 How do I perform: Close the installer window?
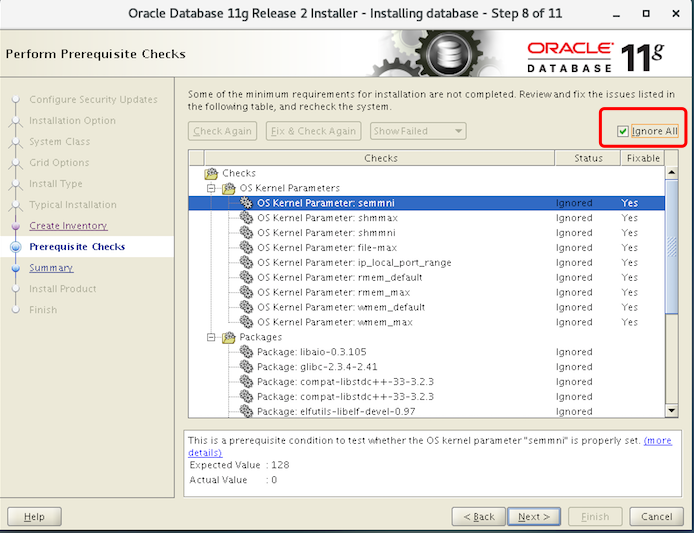(676, 14)
